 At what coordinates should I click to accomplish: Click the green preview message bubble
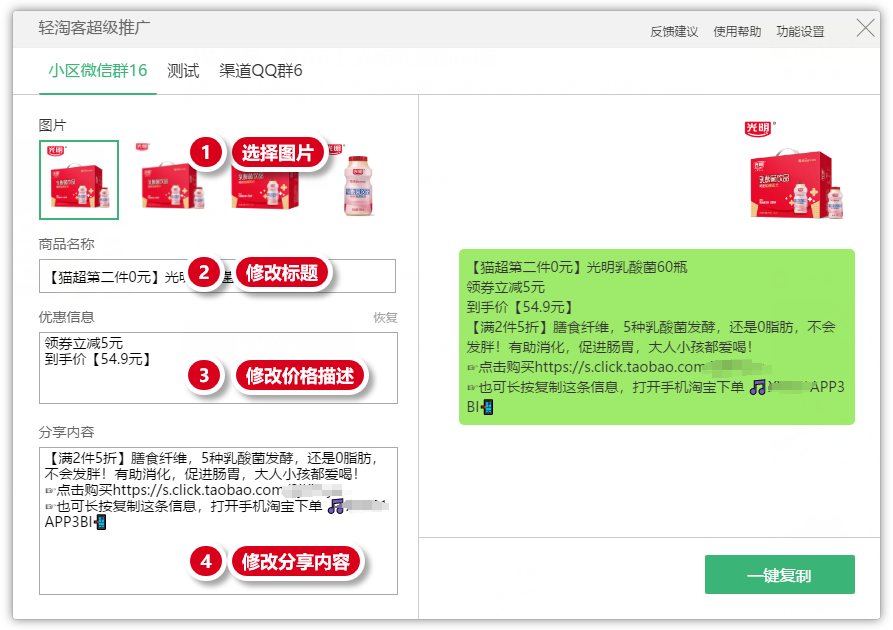point(657,337)
